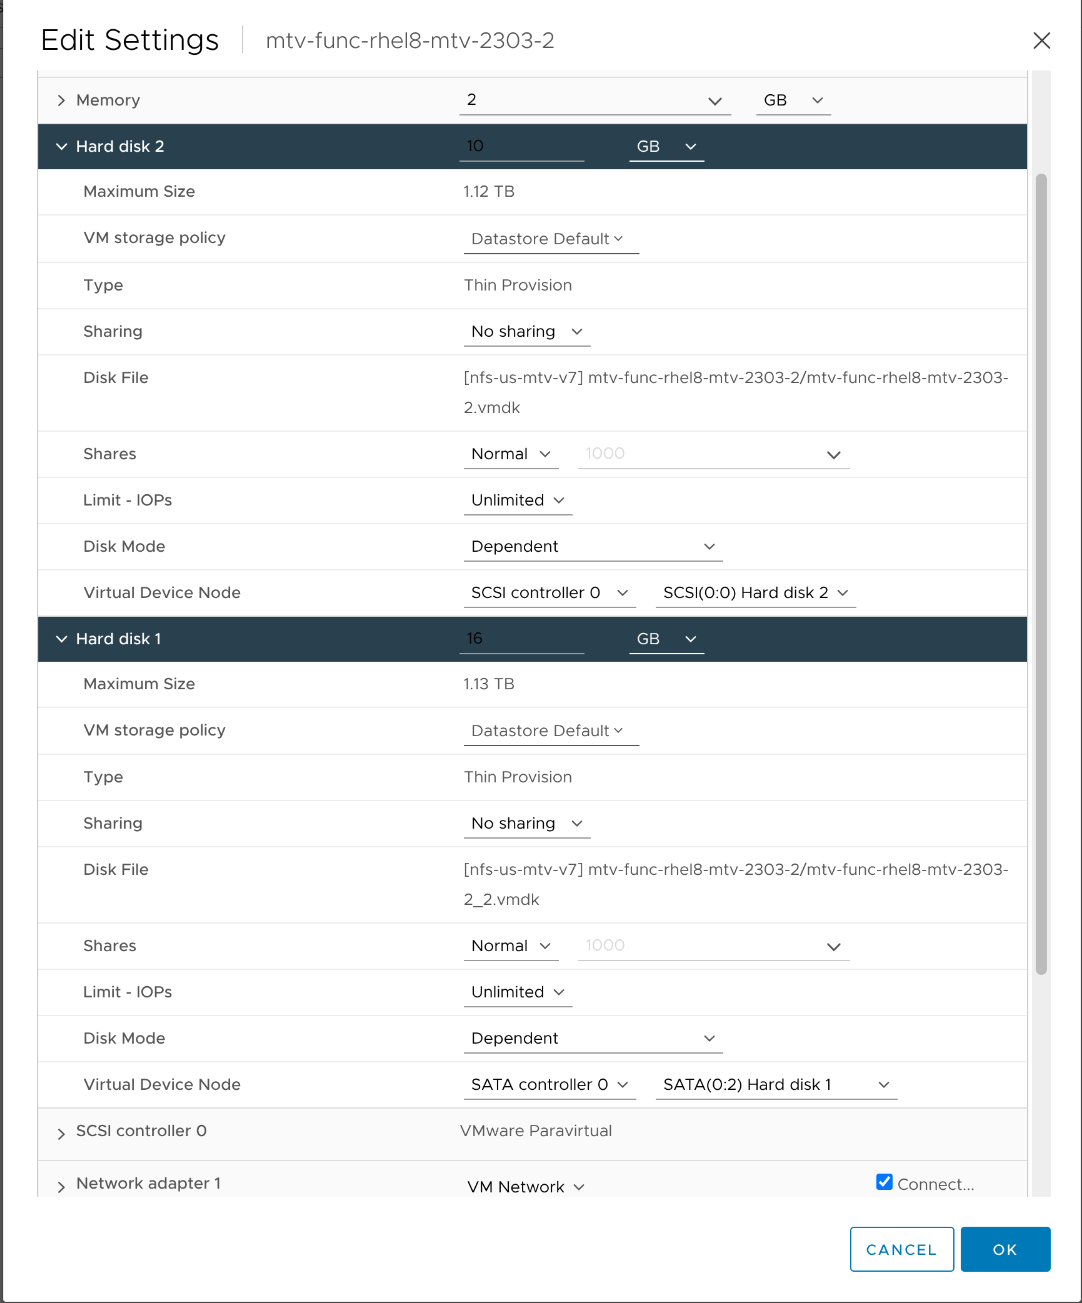Screen dimensions: 1082x1303
Task: Open Hard disk 2 size unit dropdown
Action: click(x=666, y=147)
